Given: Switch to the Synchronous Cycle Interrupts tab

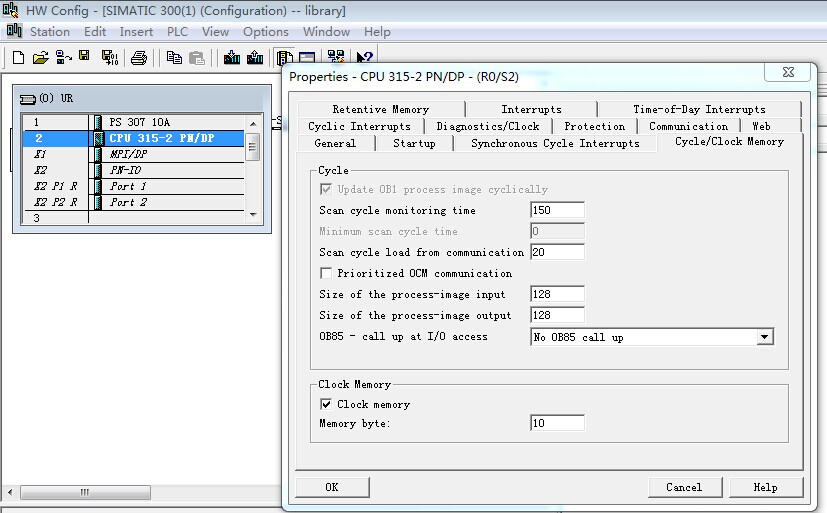Looking at the screenshot, I should (555, 143).
